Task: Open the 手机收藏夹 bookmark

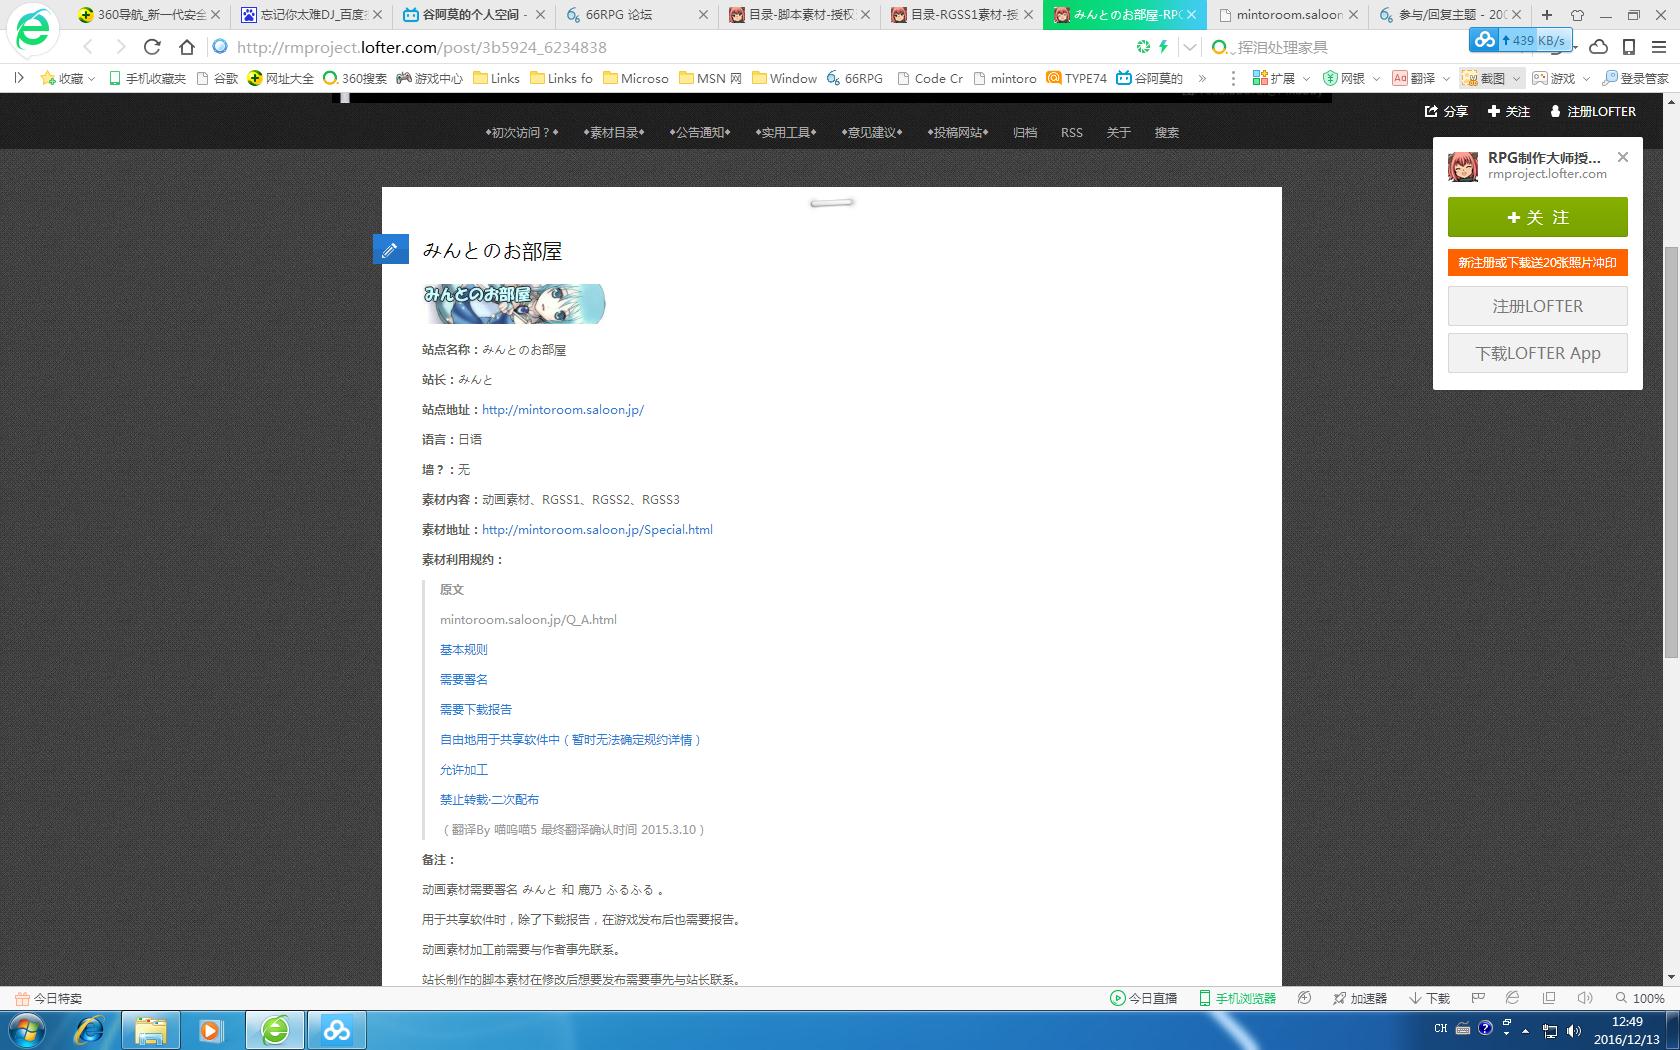Action: pyautogui.click(x=146, y=78)
